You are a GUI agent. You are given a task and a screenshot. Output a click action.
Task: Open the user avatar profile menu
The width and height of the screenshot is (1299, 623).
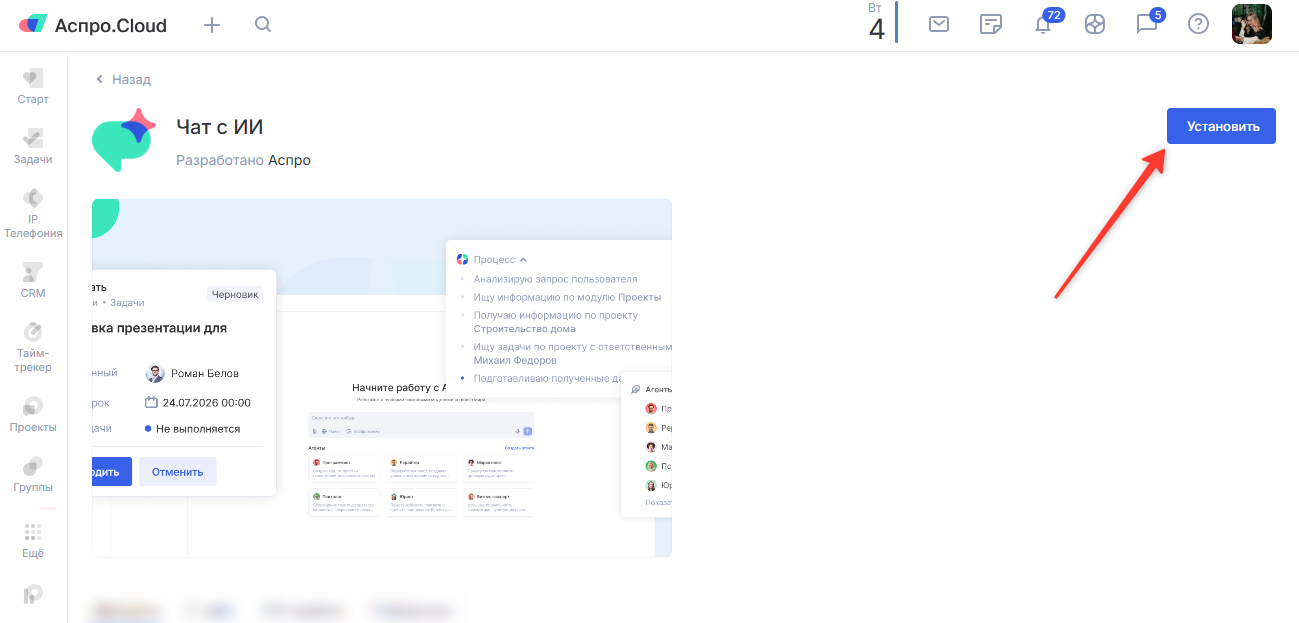1251,24
